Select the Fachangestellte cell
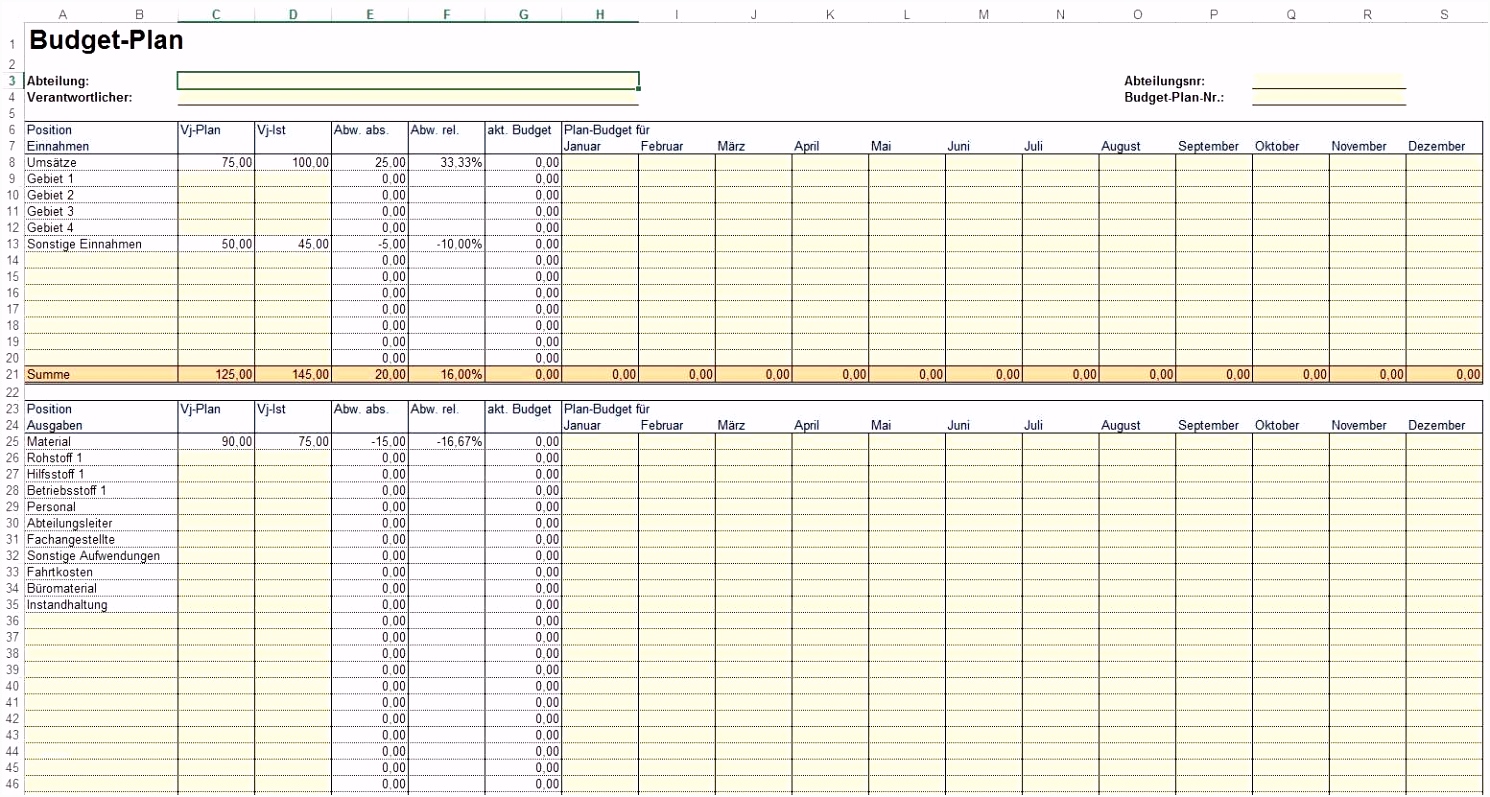Viewport: 1490px width, 797px height. (100, 539)
